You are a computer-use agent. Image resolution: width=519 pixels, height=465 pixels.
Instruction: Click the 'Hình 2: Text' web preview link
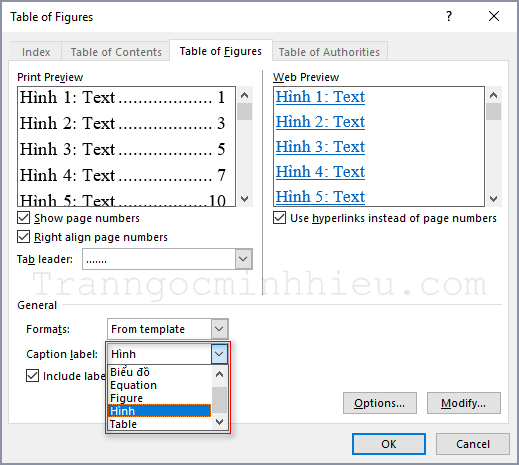click(x=320, y=122)
